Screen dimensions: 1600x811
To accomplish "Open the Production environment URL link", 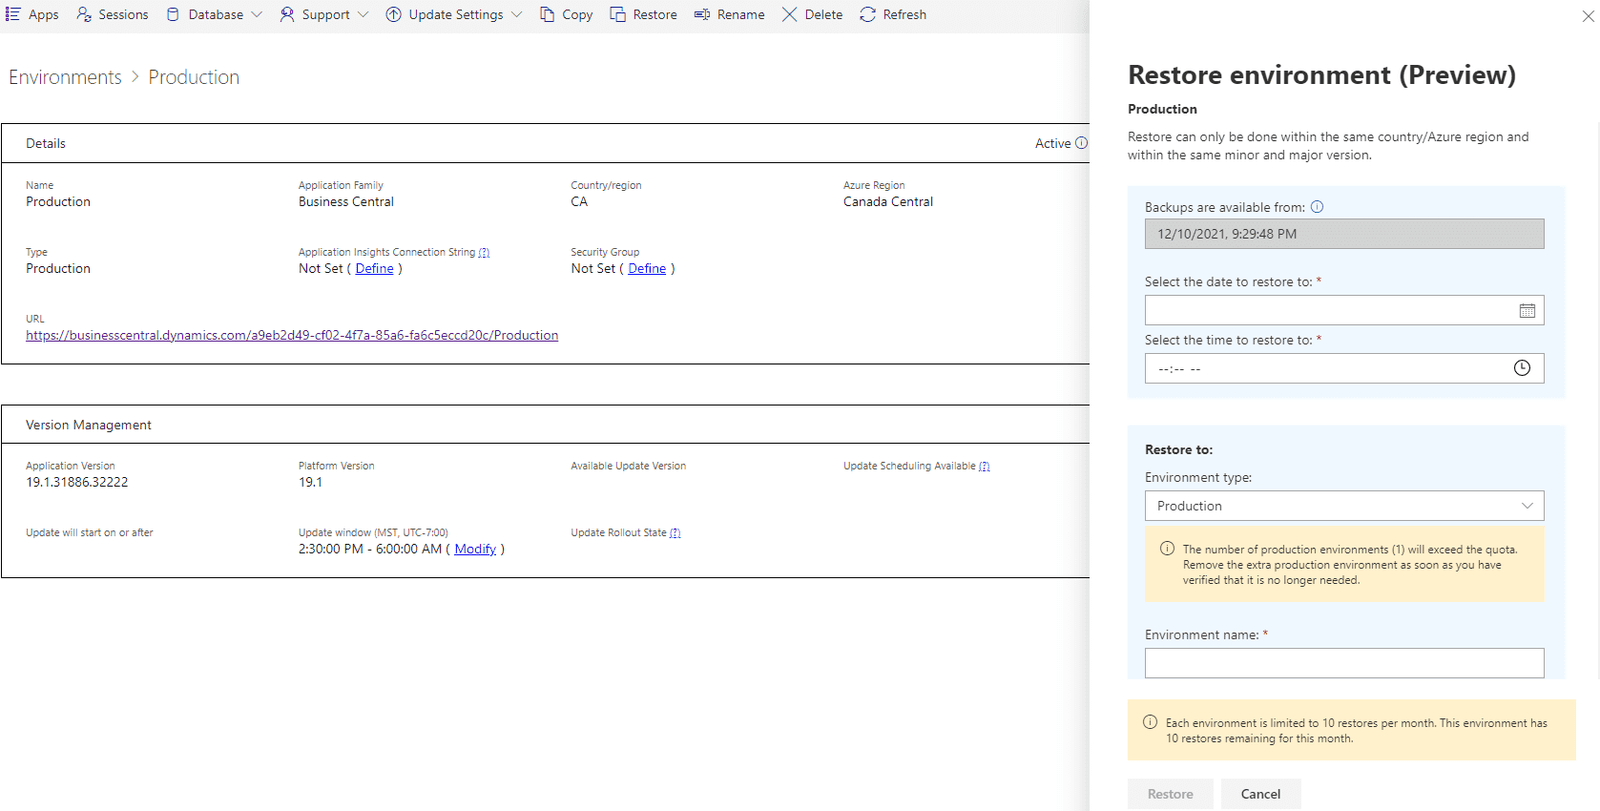I will coord(292,336).
